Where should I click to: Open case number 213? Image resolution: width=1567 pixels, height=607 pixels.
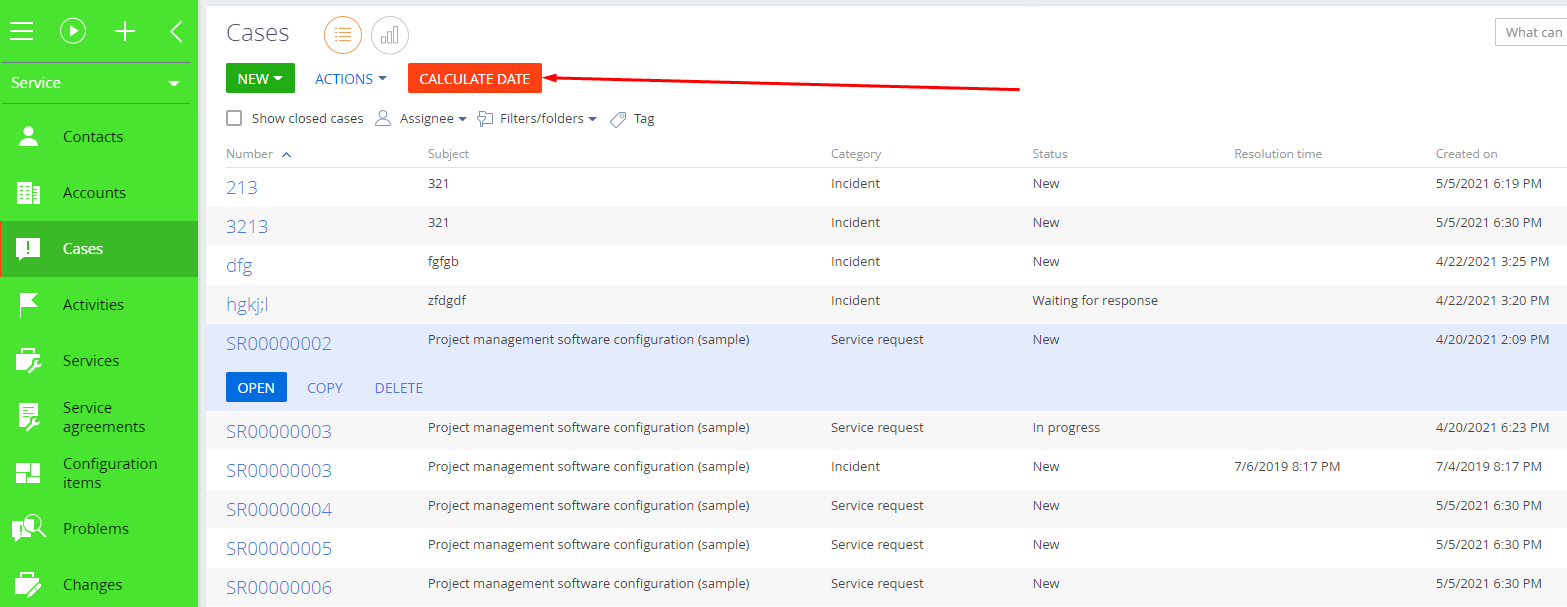coord(242,187)
